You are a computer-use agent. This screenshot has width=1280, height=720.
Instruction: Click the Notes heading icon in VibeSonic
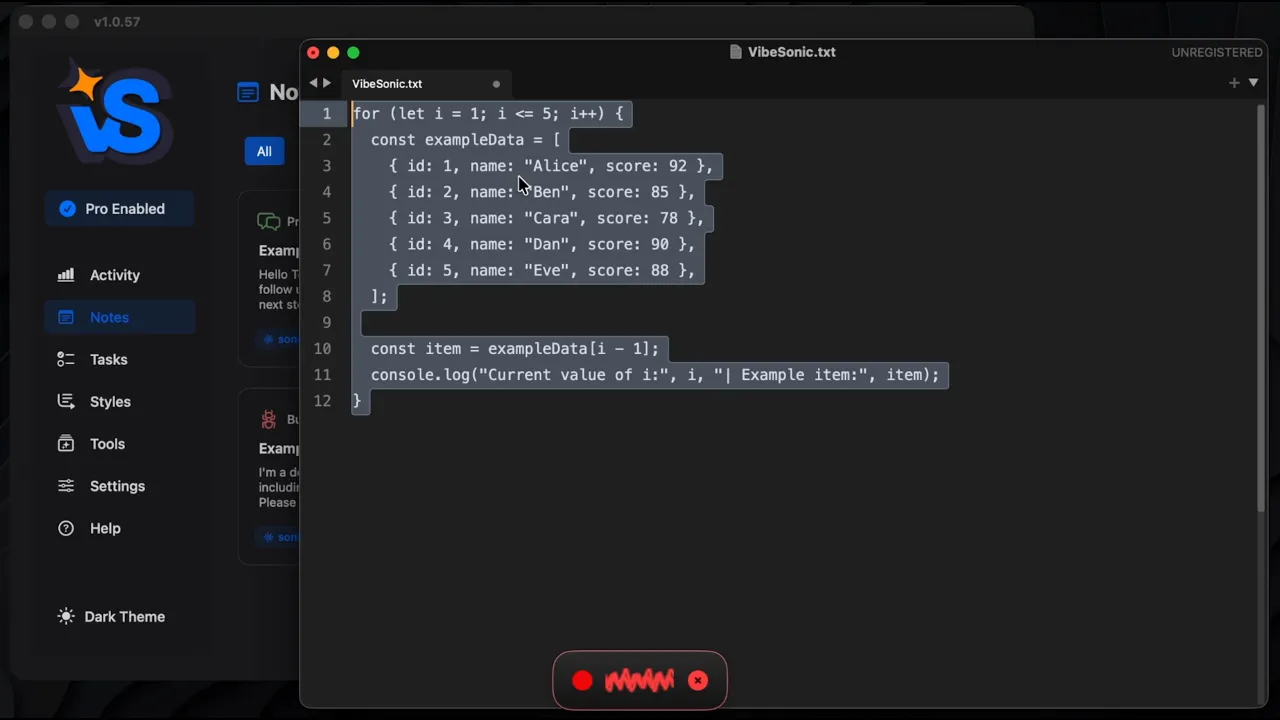click(x=247, y=93)
